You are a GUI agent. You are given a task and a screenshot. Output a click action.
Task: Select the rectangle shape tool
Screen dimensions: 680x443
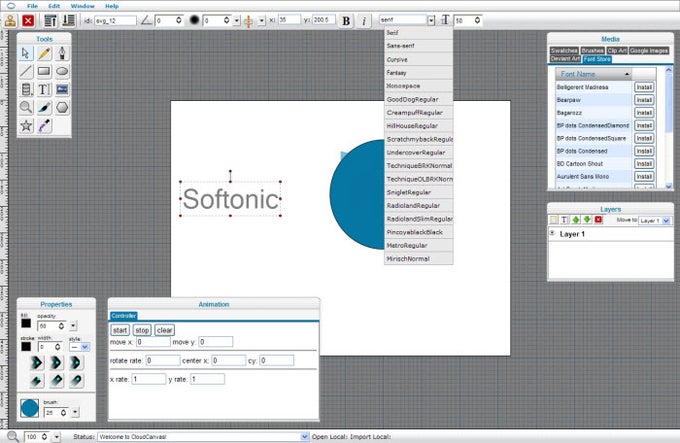(x=44, y=72)
